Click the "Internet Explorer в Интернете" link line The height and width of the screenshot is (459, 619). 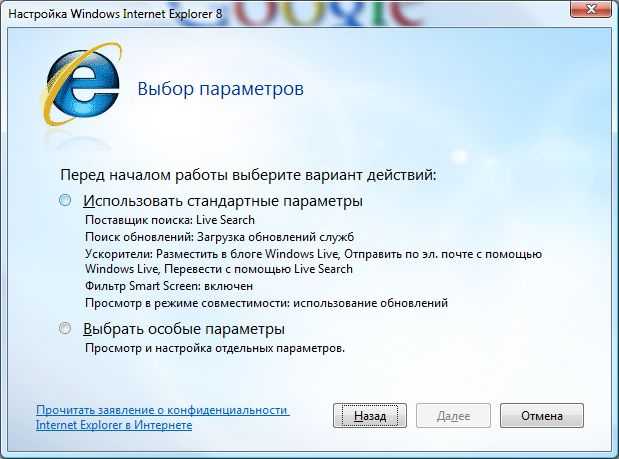(x=114, y=425)
